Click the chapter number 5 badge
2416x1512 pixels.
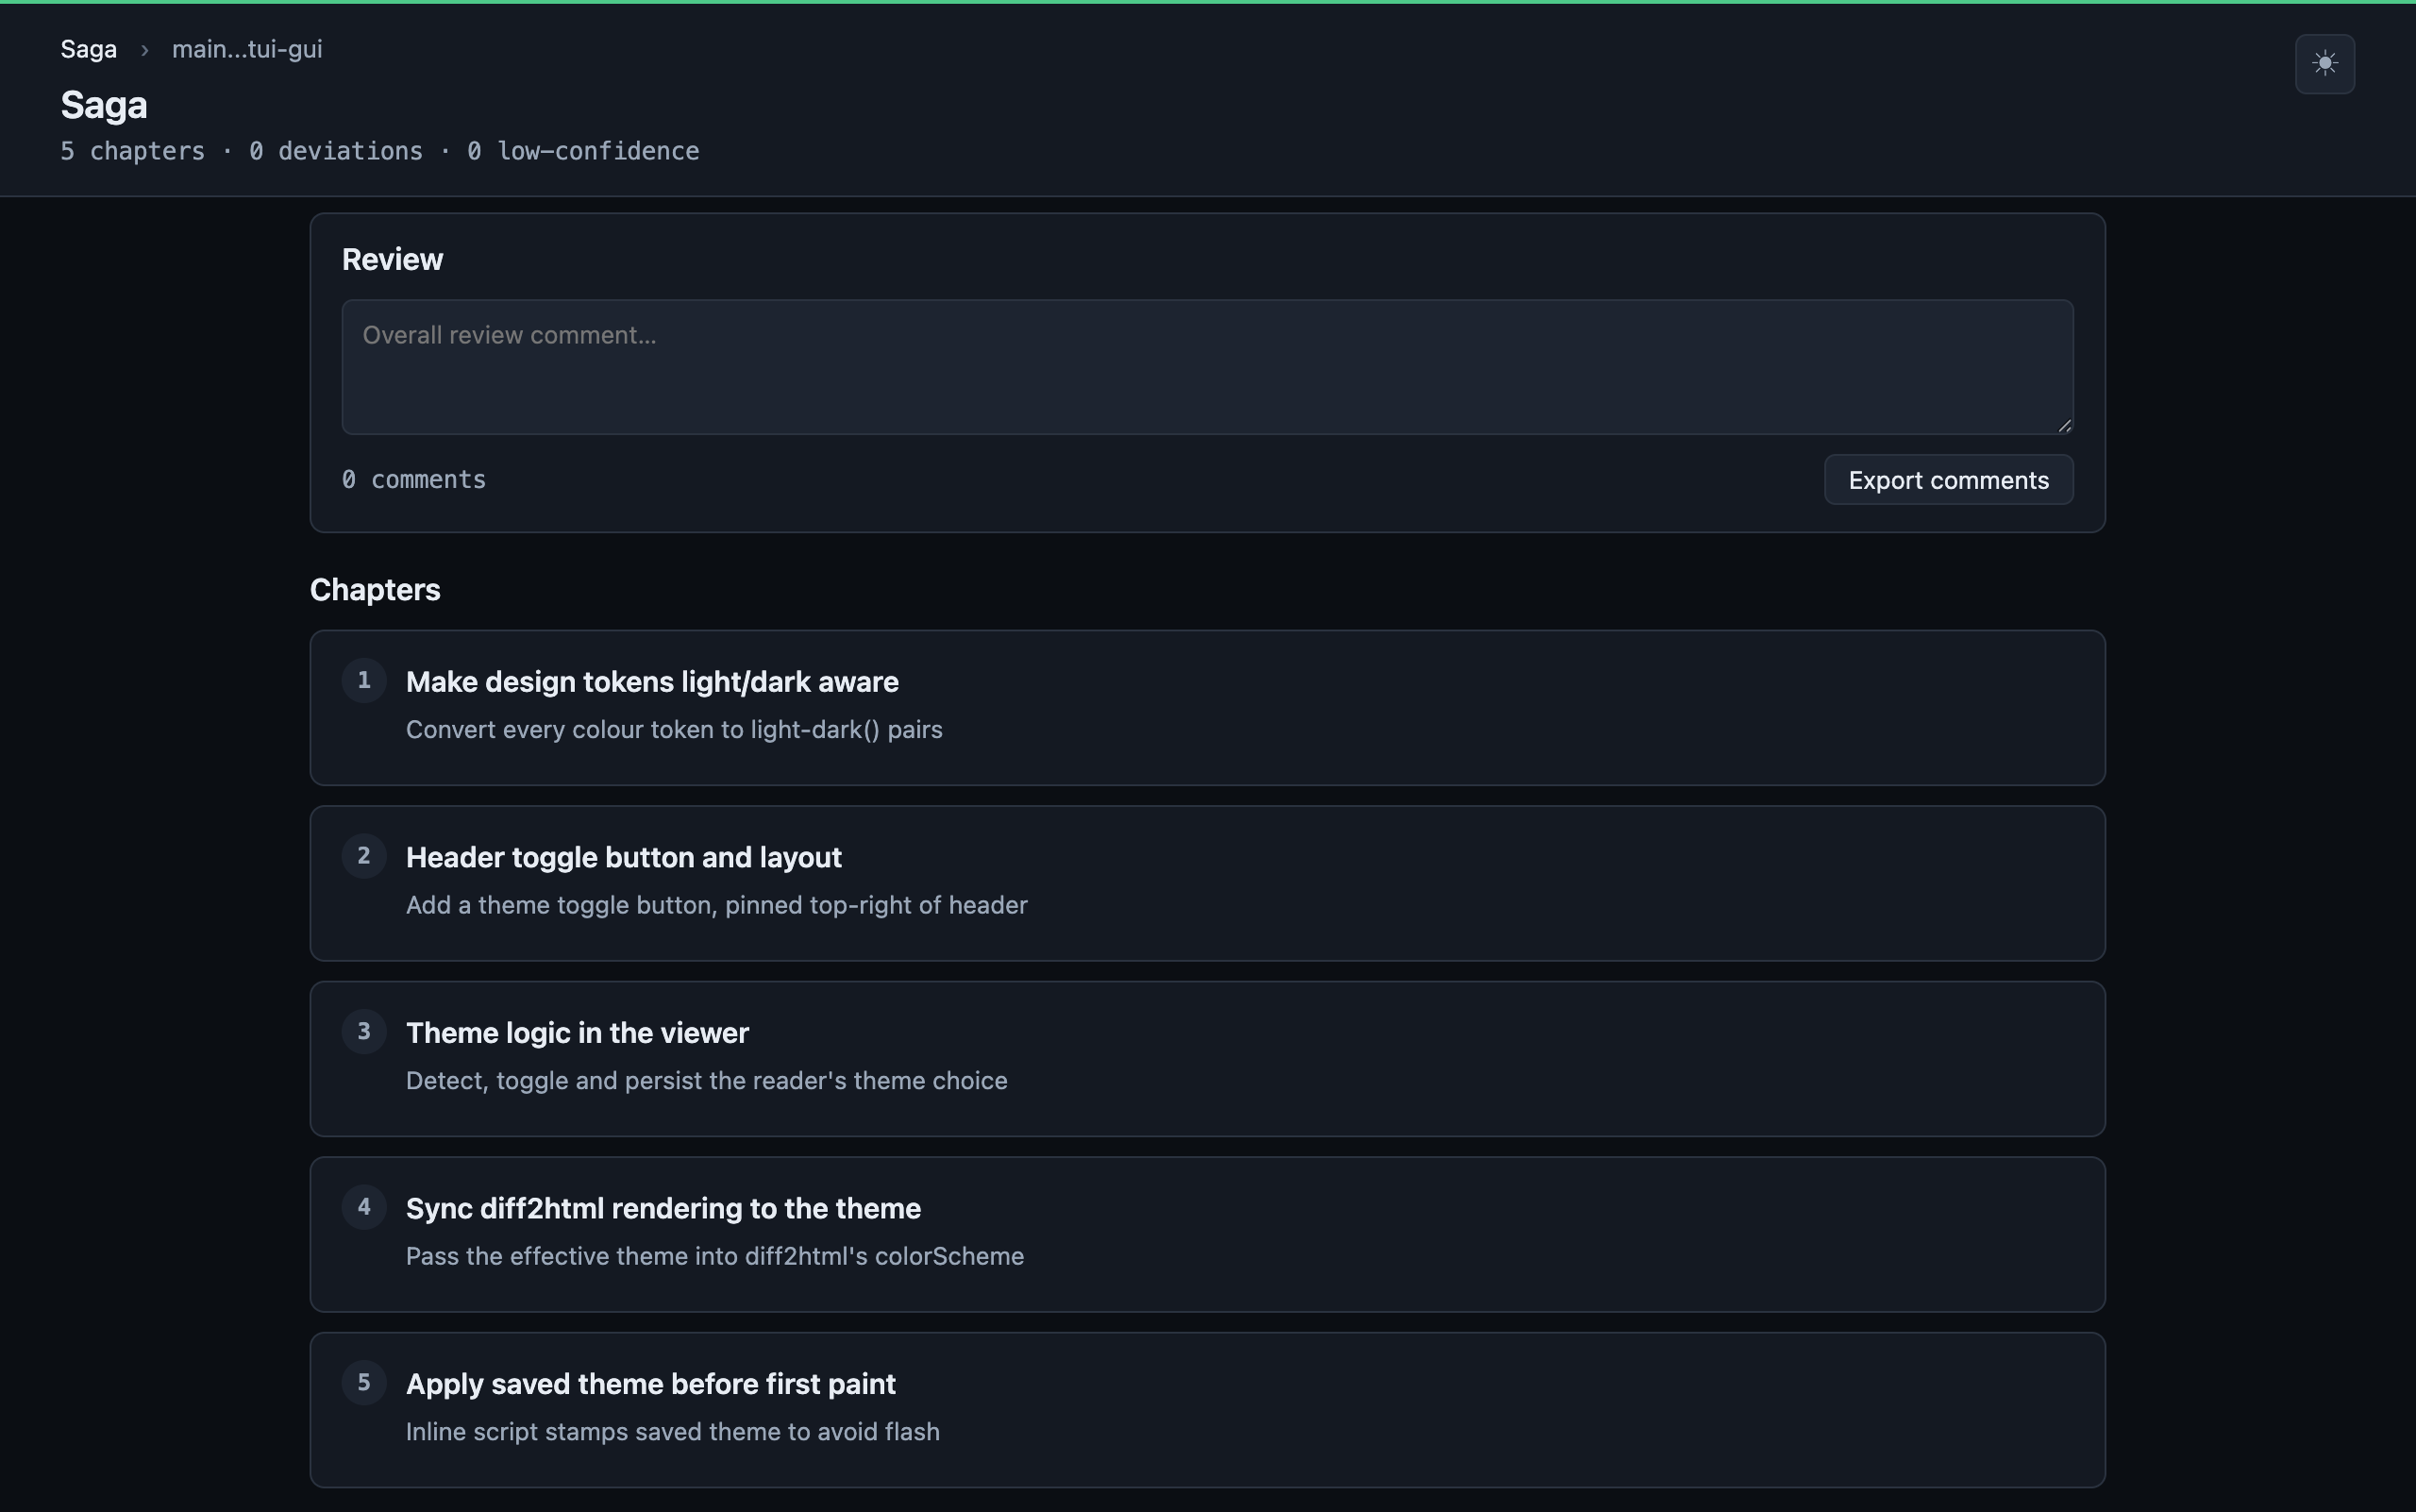(364, 1382)
